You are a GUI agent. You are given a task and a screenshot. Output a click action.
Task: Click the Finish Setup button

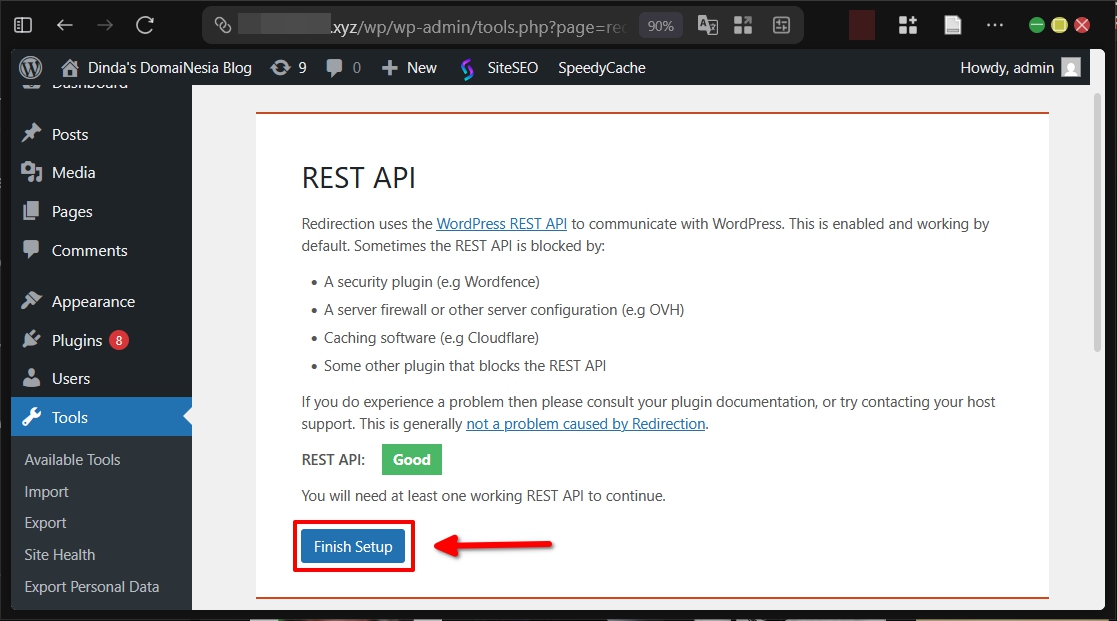(353, 546)
